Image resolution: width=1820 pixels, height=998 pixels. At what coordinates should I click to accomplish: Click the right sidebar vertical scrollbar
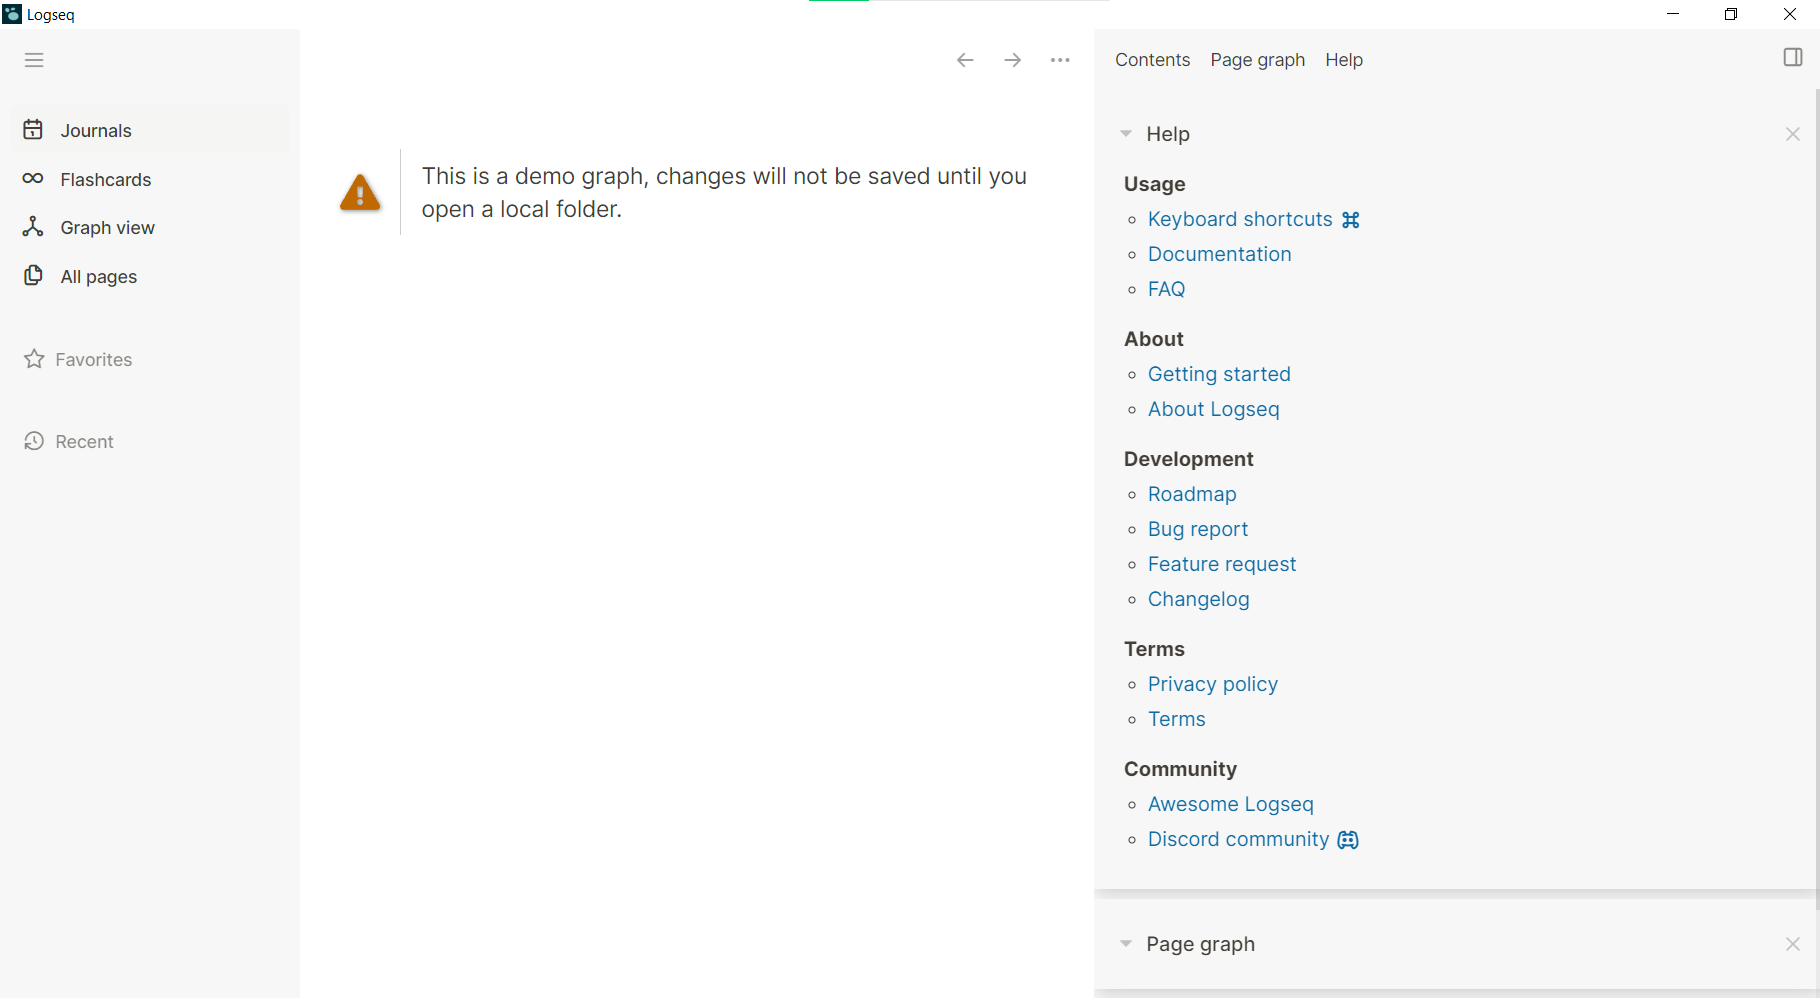click(1816, 500)
